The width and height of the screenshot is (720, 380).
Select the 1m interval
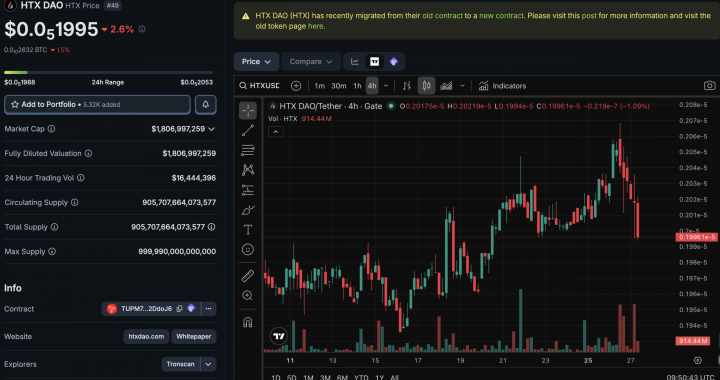pyautogui.click(x=320, y=86)
